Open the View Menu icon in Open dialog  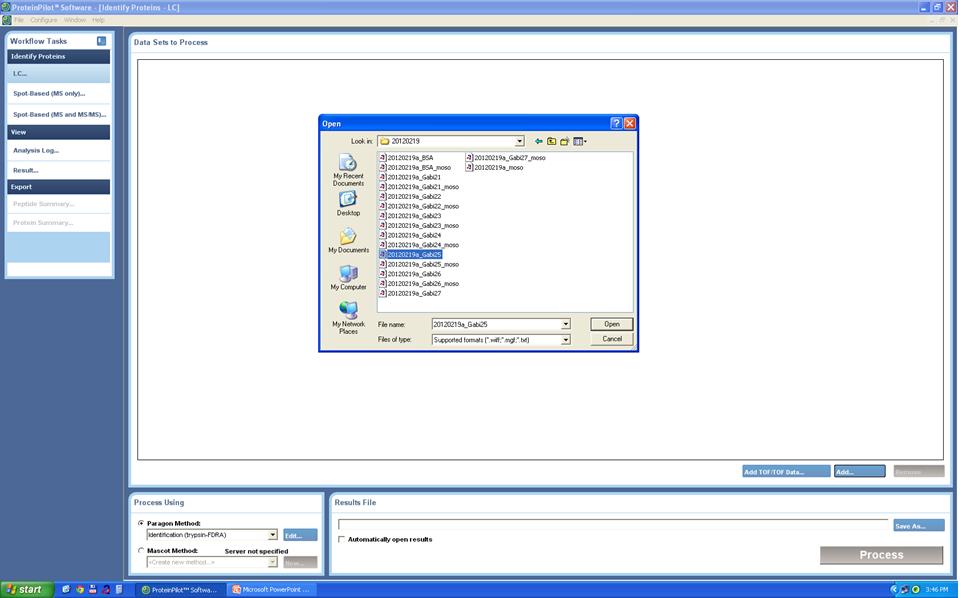click(x=579, y=141)
